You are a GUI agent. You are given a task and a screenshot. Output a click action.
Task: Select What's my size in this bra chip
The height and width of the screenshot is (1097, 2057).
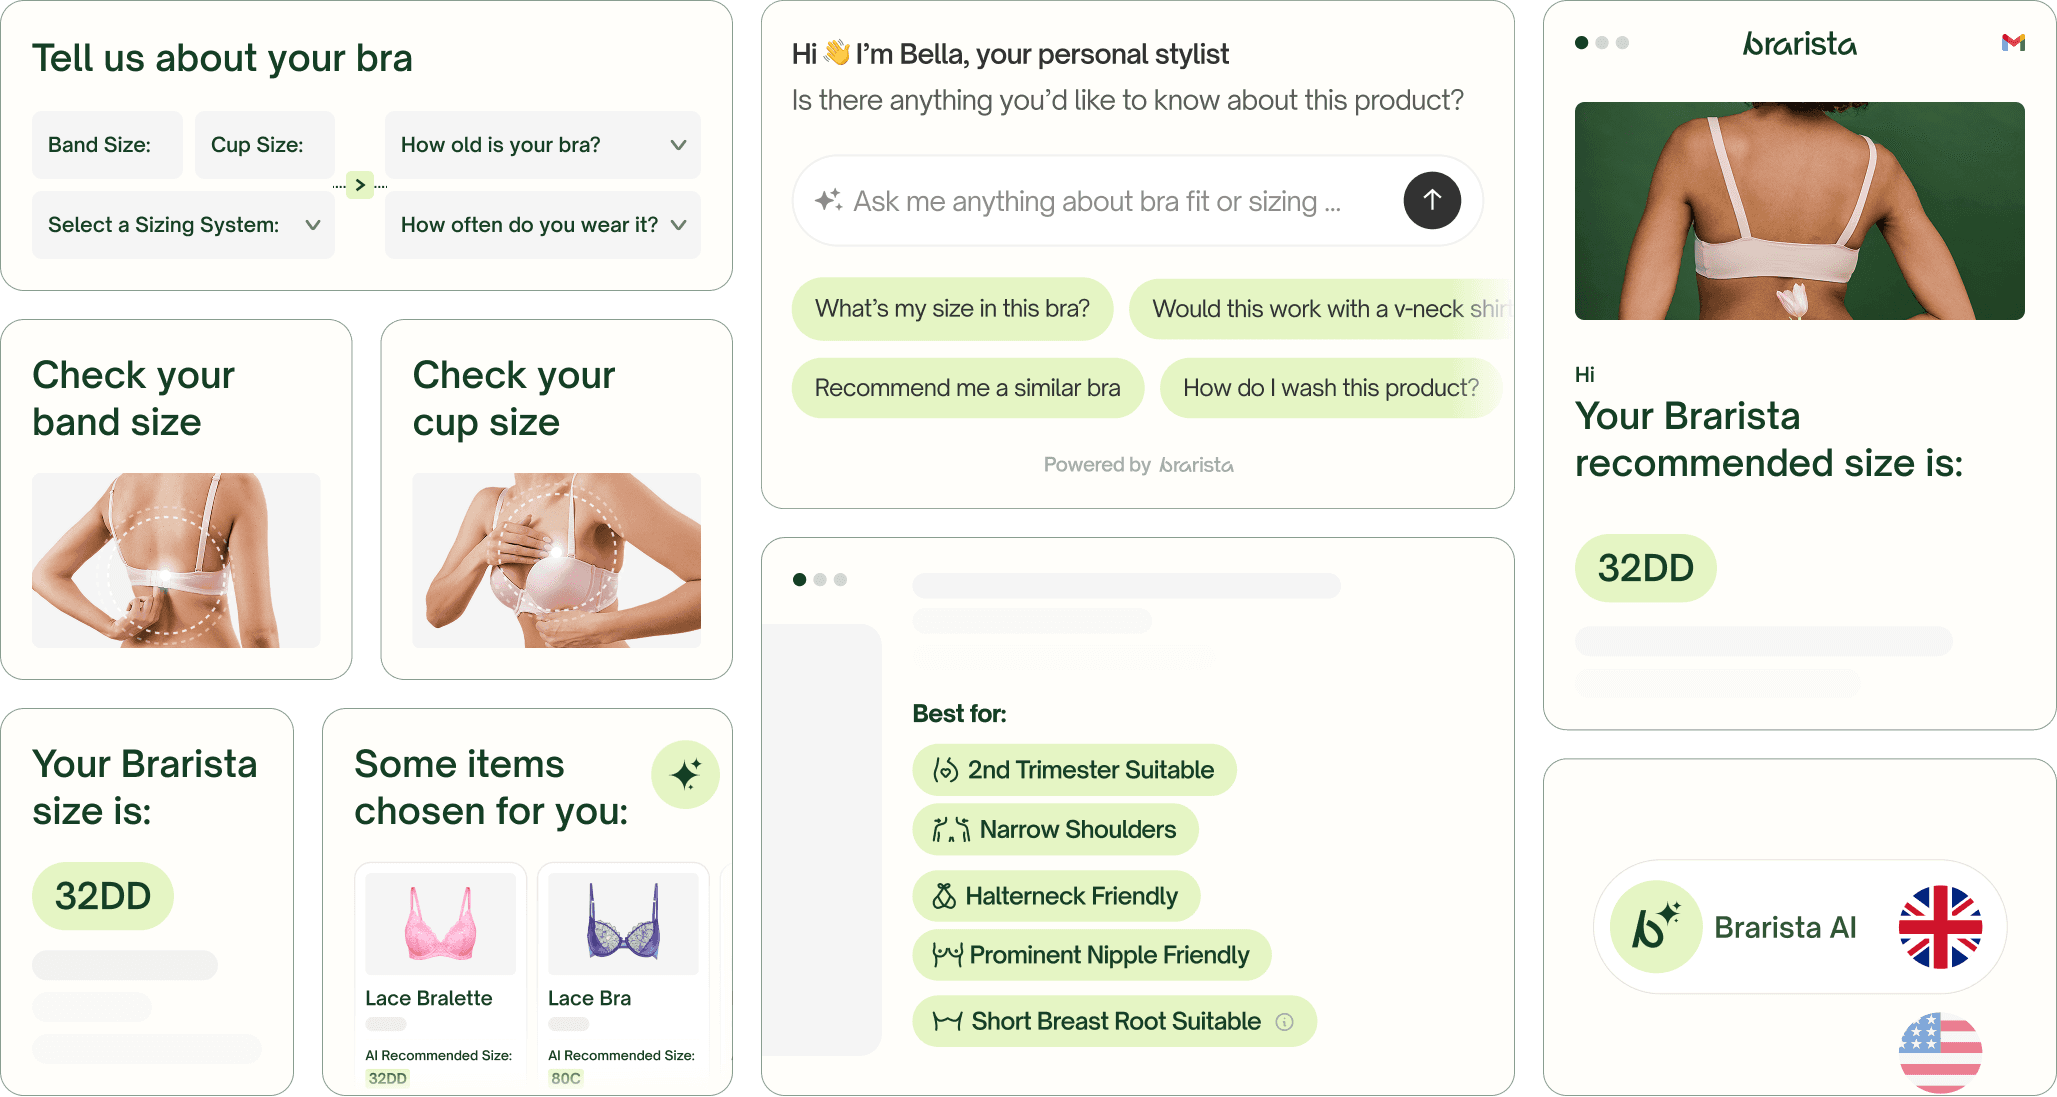952,308
